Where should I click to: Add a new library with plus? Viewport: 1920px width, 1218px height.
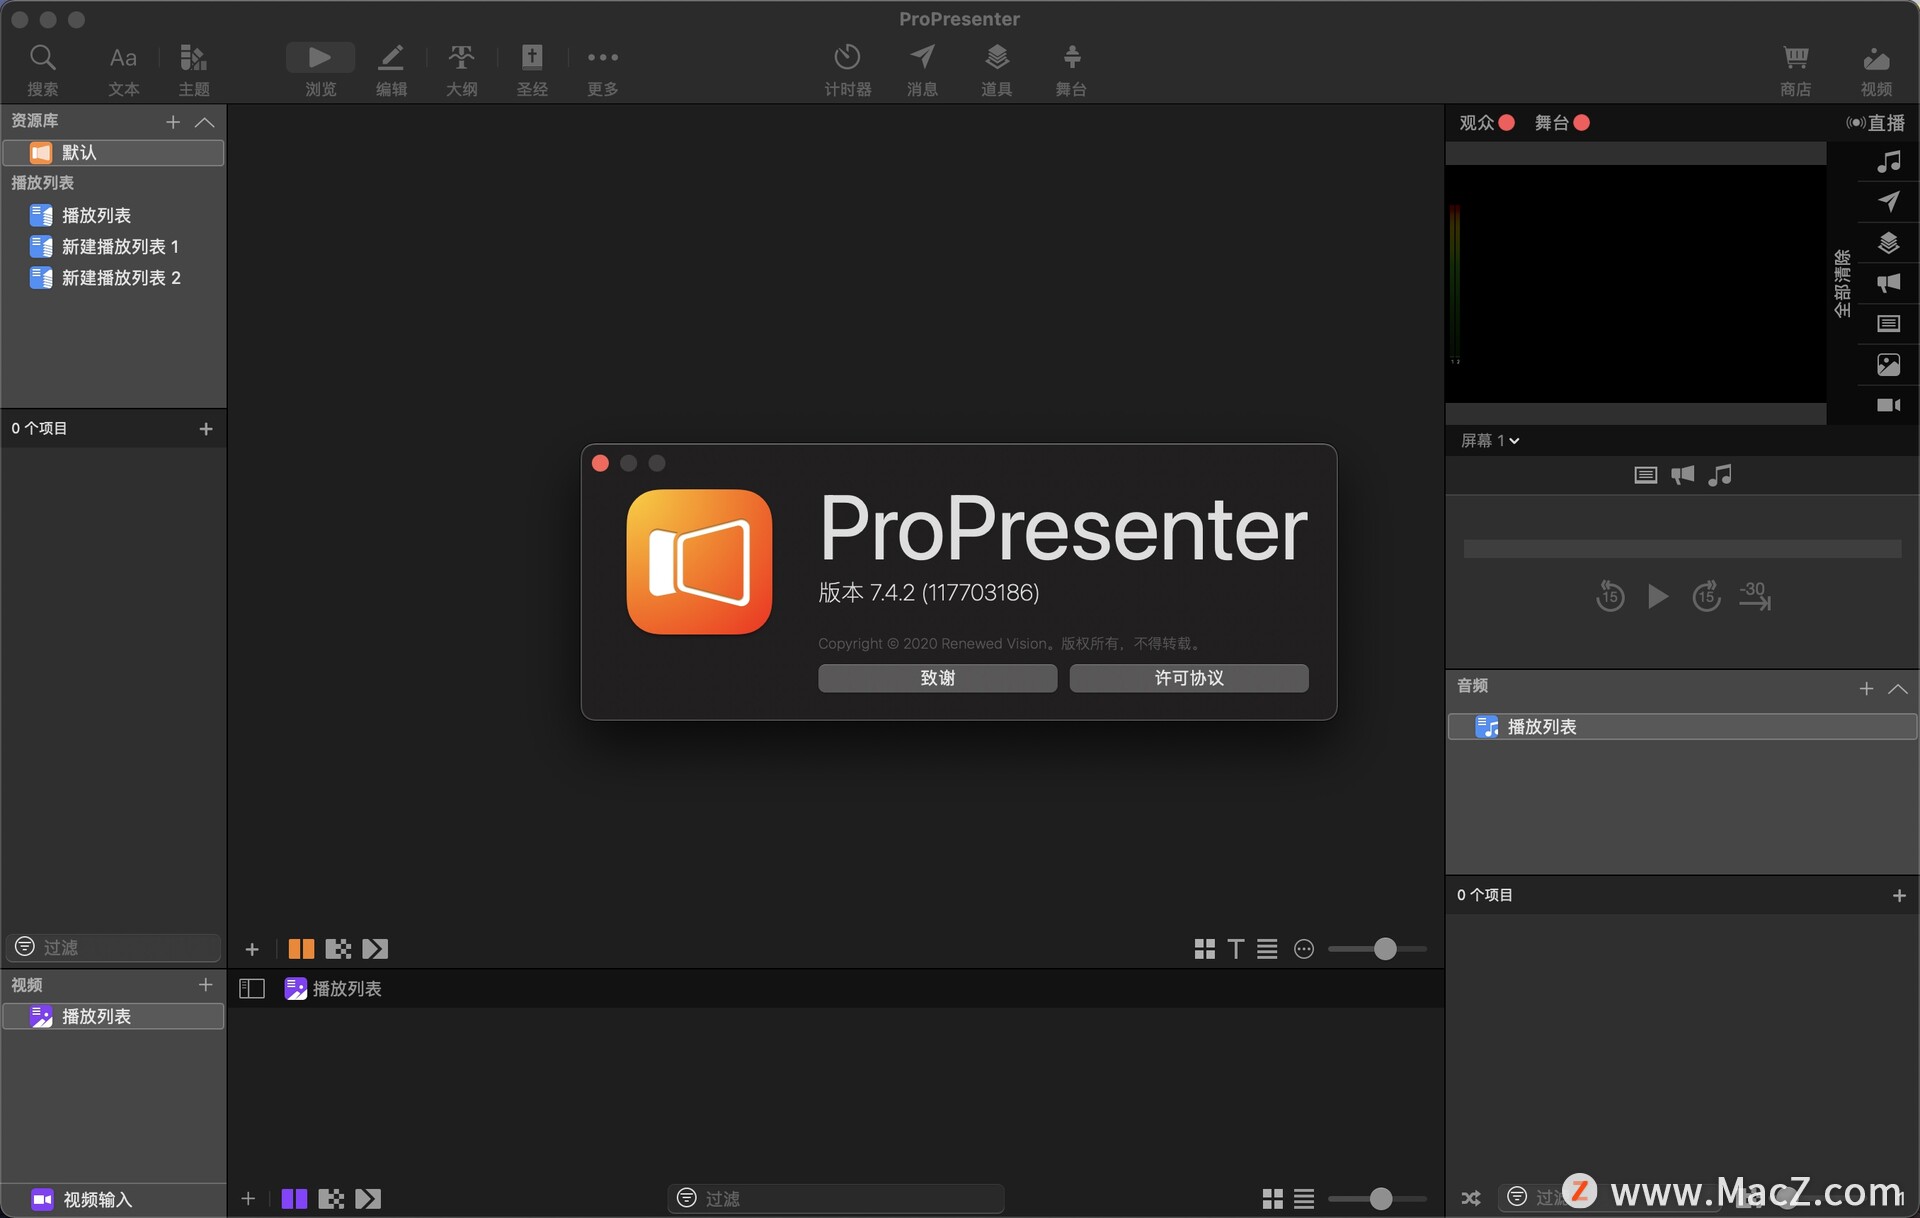tap(173, 122)
